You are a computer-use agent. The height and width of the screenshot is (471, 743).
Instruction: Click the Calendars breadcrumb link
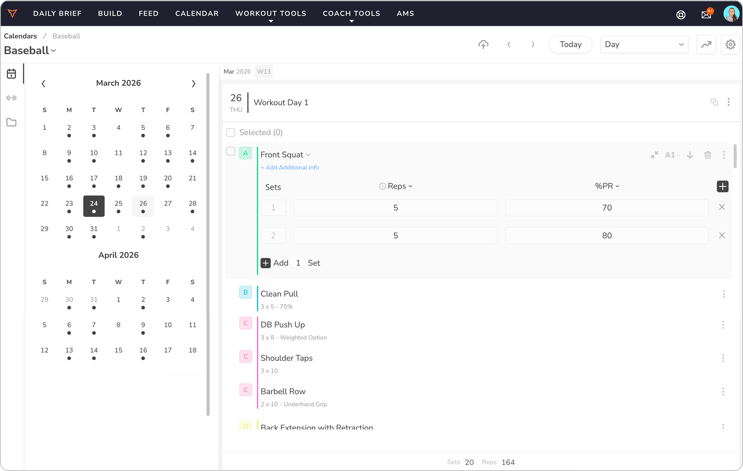(20, 36)
